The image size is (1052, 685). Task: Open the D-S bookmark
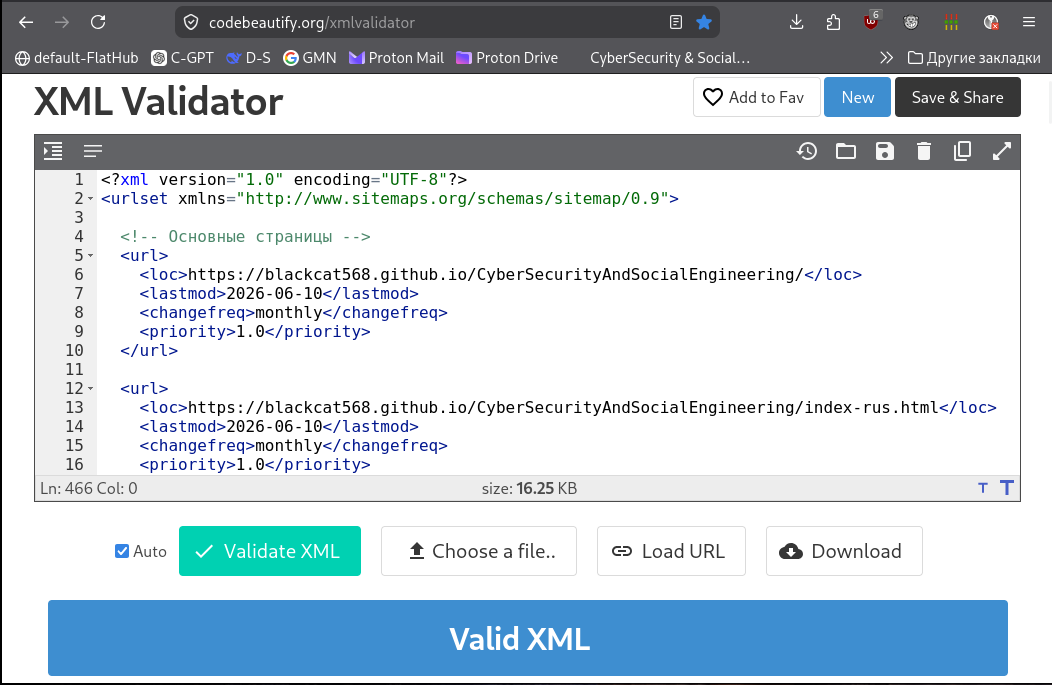(248, 58)
